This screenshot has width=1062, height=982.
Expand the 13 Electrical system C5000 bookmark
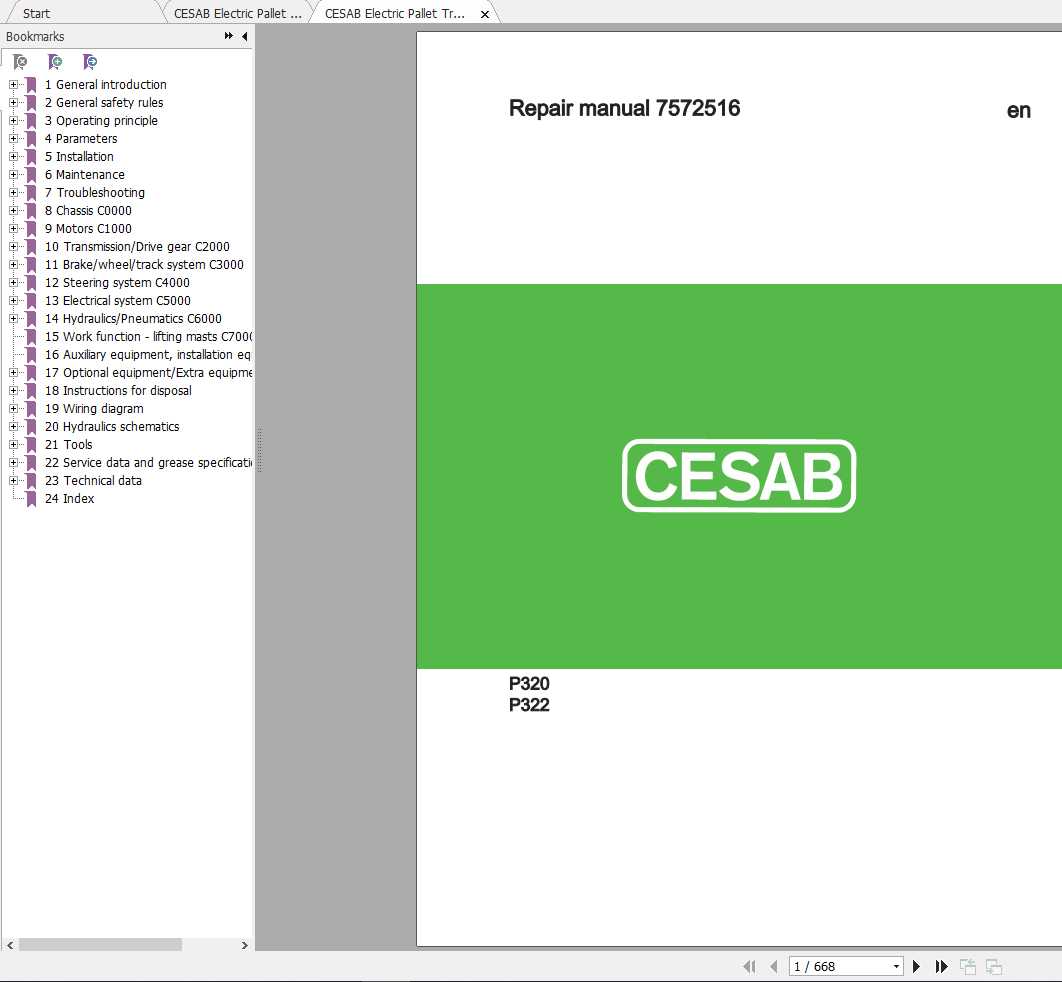tap(14, 301)
